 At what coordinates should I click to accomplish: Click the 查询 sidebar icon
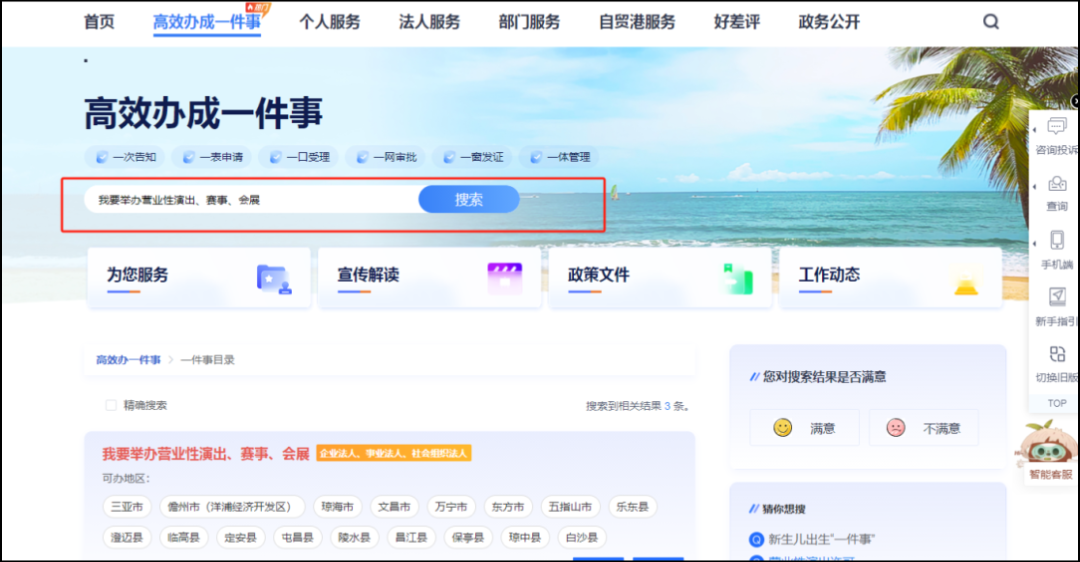tap(1057, 184)
